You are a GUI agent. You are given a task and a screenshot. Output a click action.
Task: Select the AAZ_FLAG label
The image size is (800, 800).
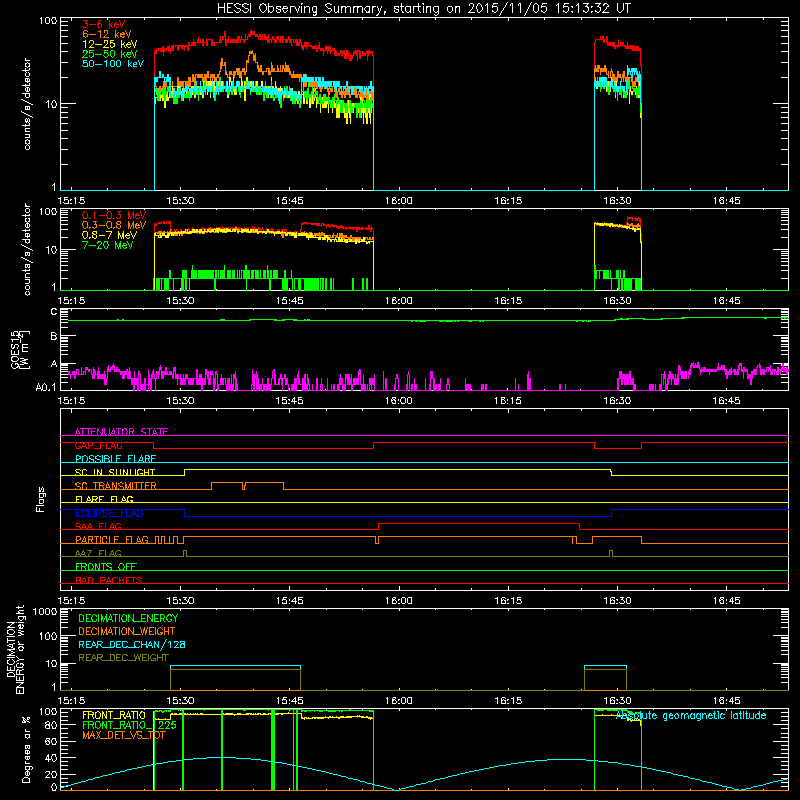click(x=98, y=553)
